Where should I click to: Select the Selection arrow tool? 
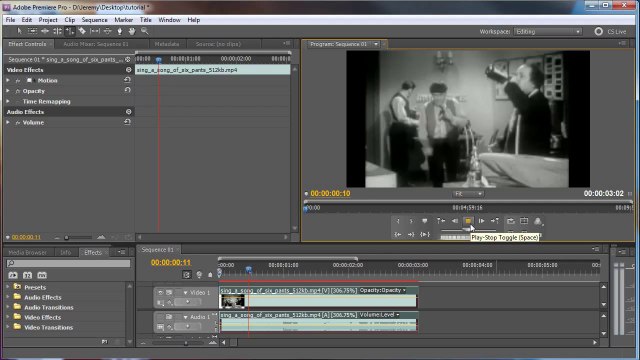[19, 31]
